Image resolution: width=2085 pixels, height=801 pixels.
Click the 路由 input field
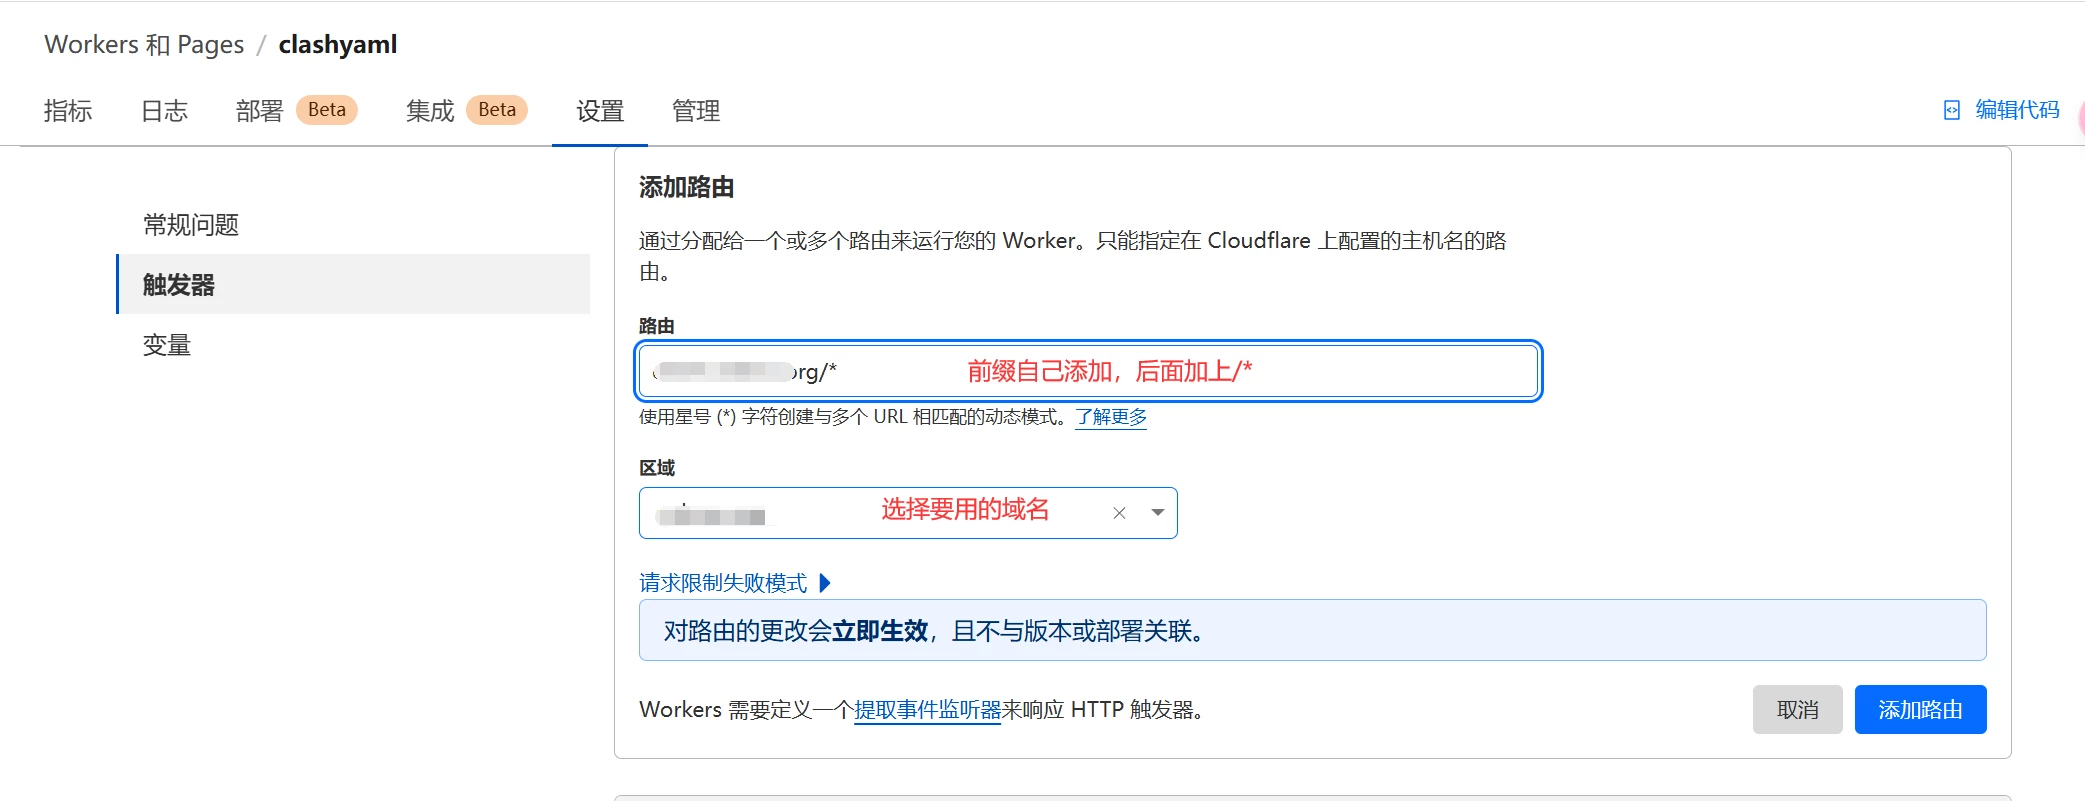1088,371
